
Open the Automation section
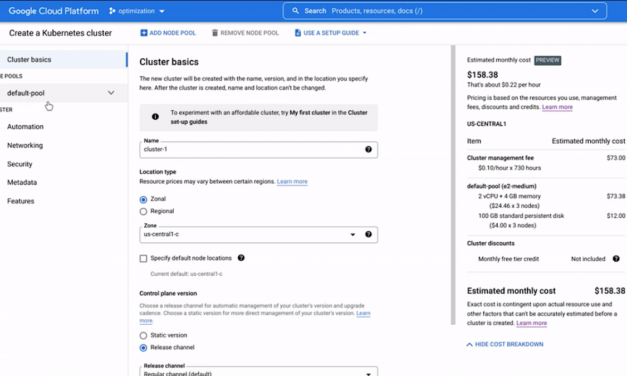click(25, 126)
